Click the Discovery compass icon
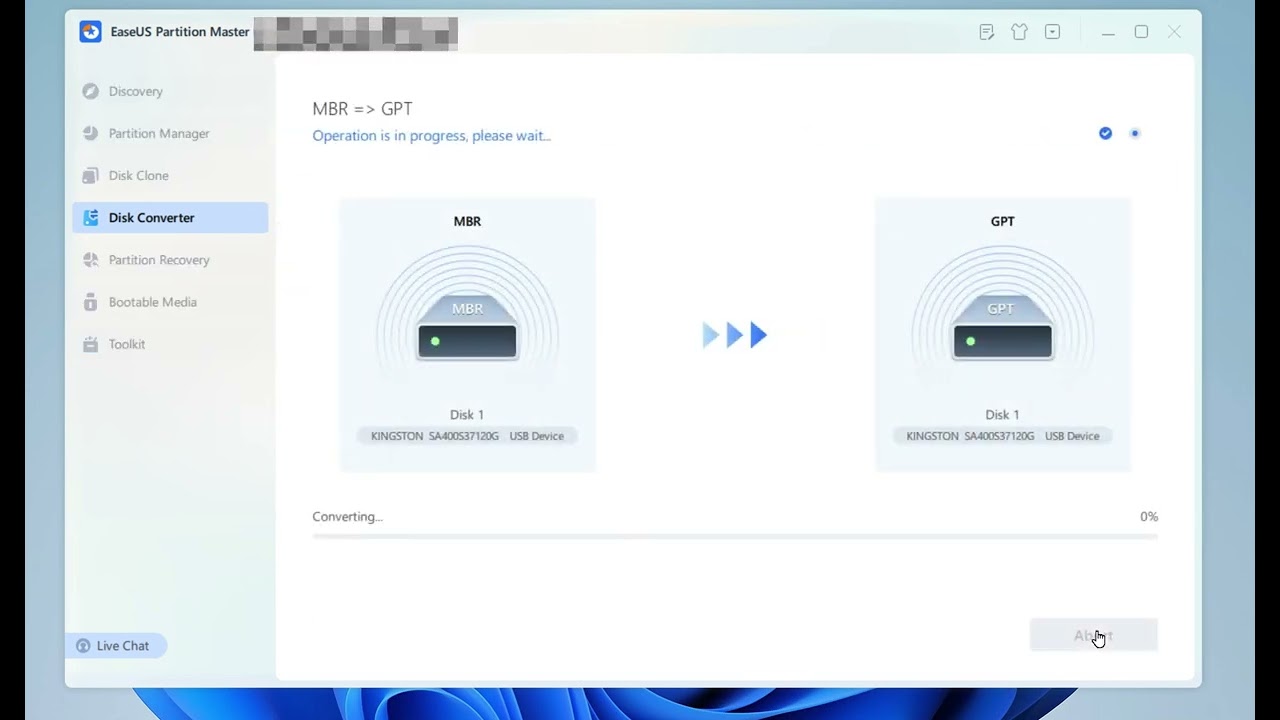Screen dimensions: 1280x720 (90, 91)
